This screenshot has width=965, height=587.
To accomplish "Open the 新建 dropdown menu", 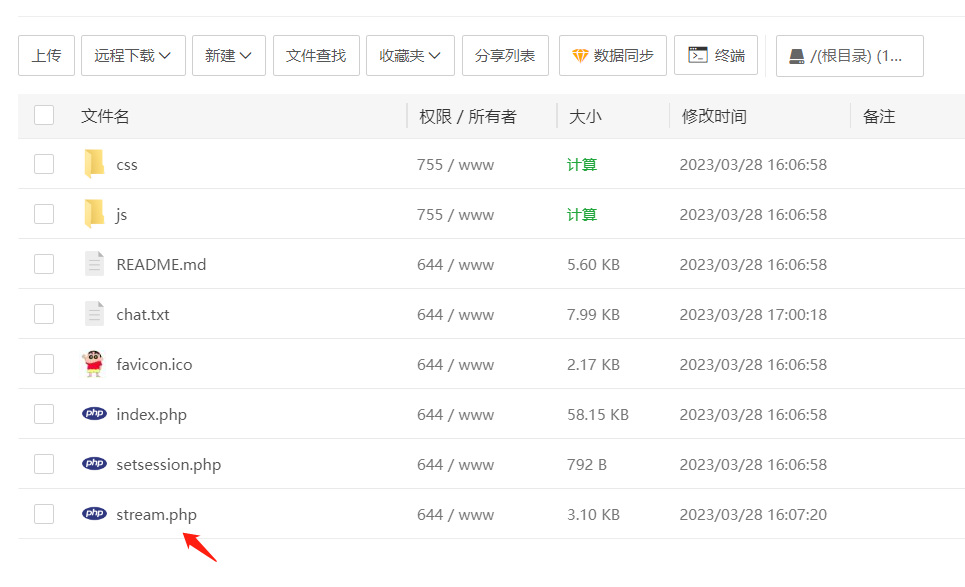I will click(228, 56).
